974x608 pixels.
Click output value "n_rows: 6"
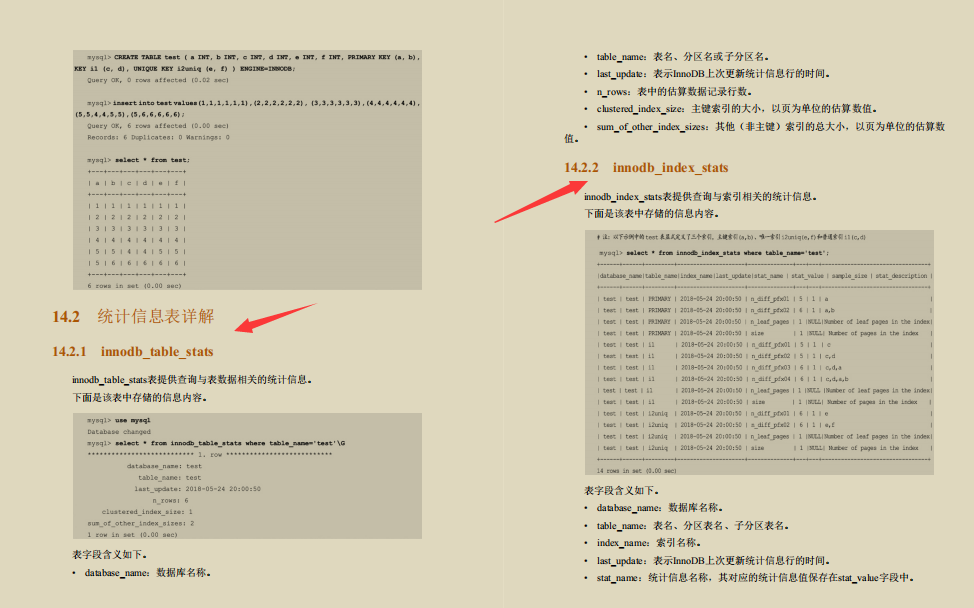pos(170,501)
